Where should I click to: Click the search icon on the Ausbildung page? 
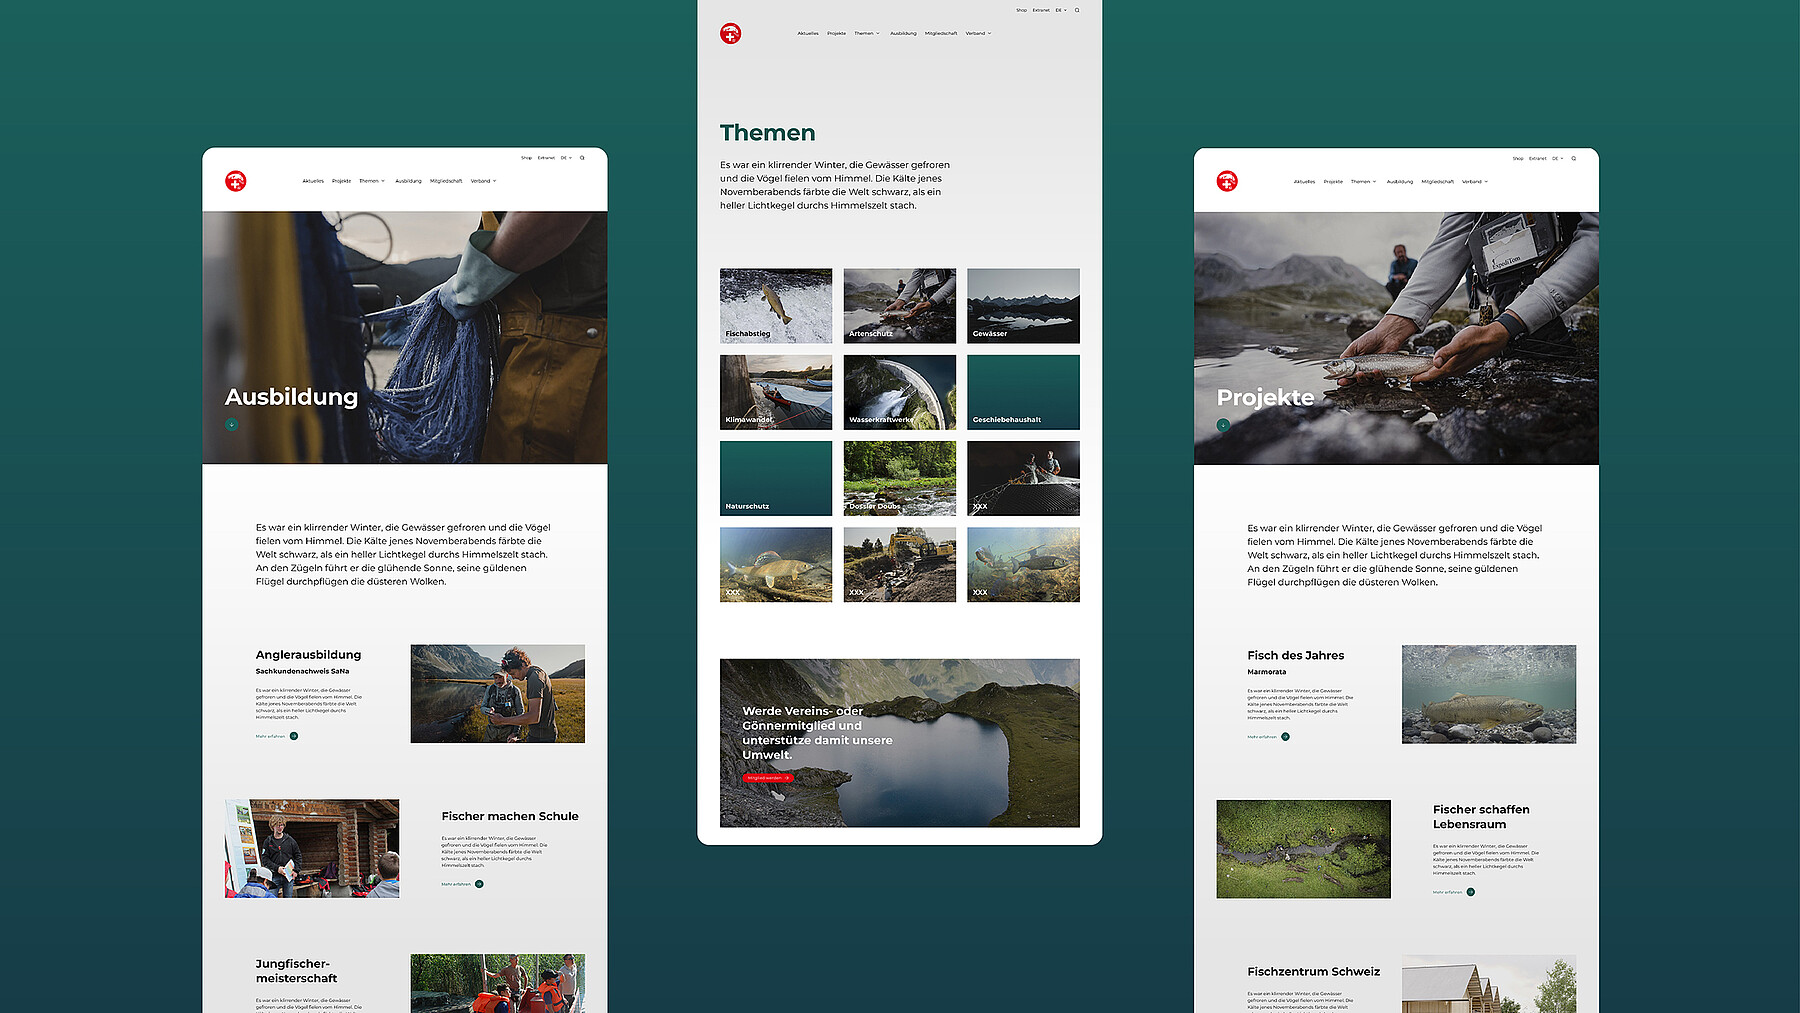coord(582,158)
